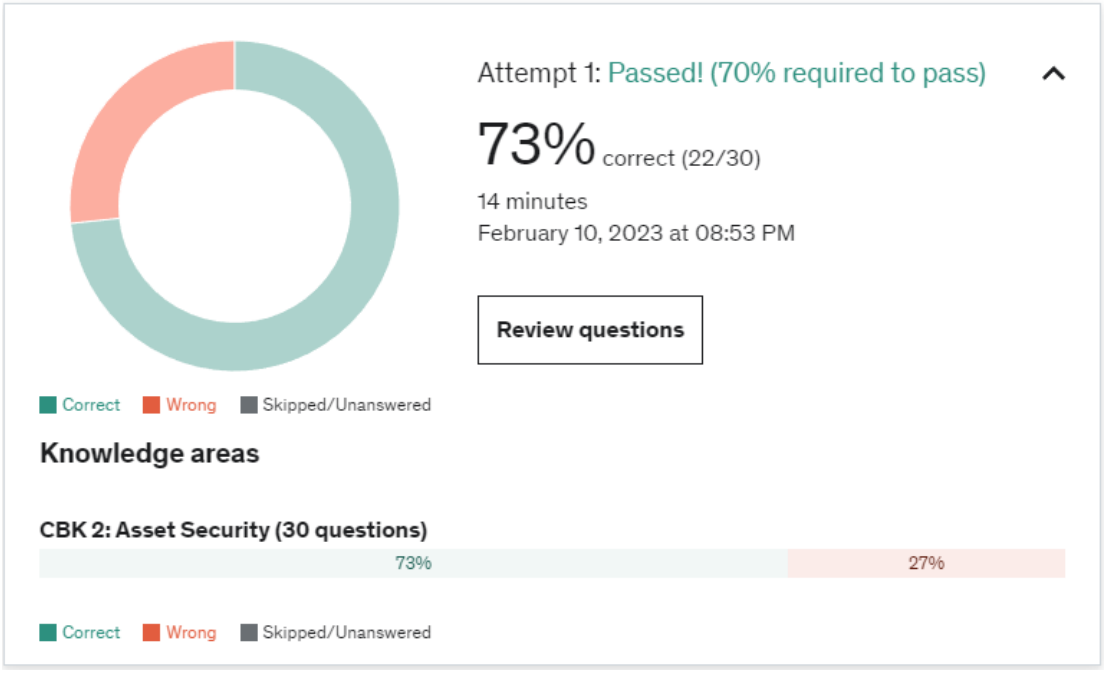Viewport: 1106px width, 673px height.
Task: Click the 73% portion of Asset Security bar
Action: [x=413, y=563]
